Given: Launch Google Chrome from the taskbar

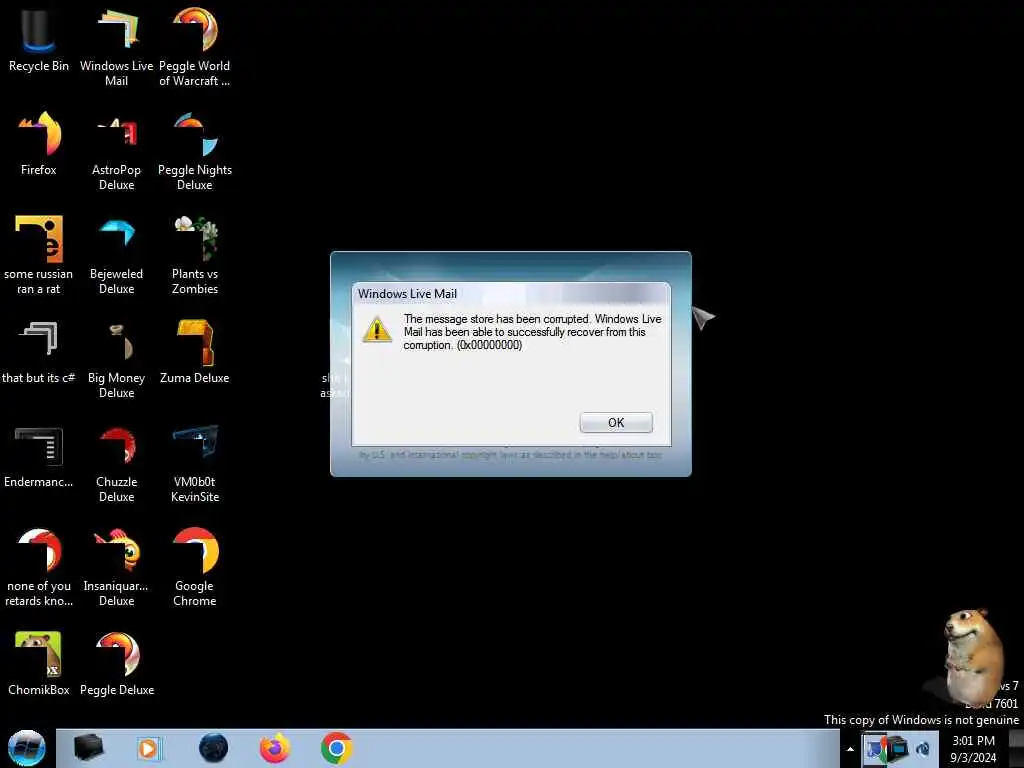Looking at the screenshot, I should click(x=336, y=748).
